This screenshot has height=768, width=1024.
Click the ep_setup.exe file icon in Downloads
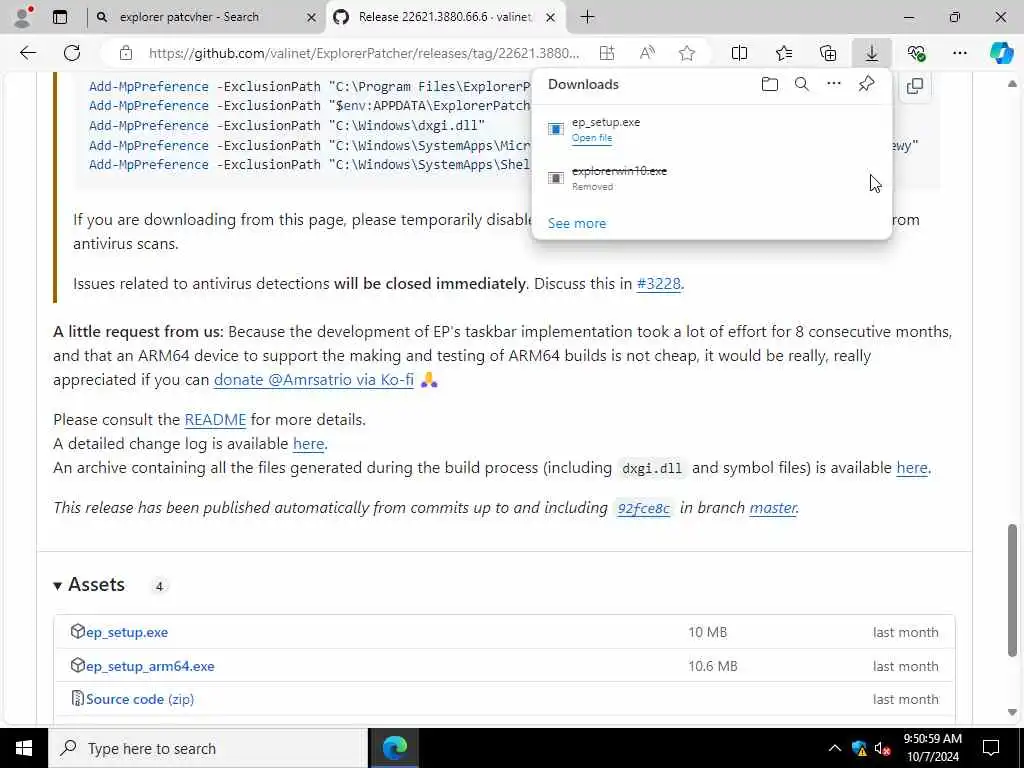coord(556,129)
